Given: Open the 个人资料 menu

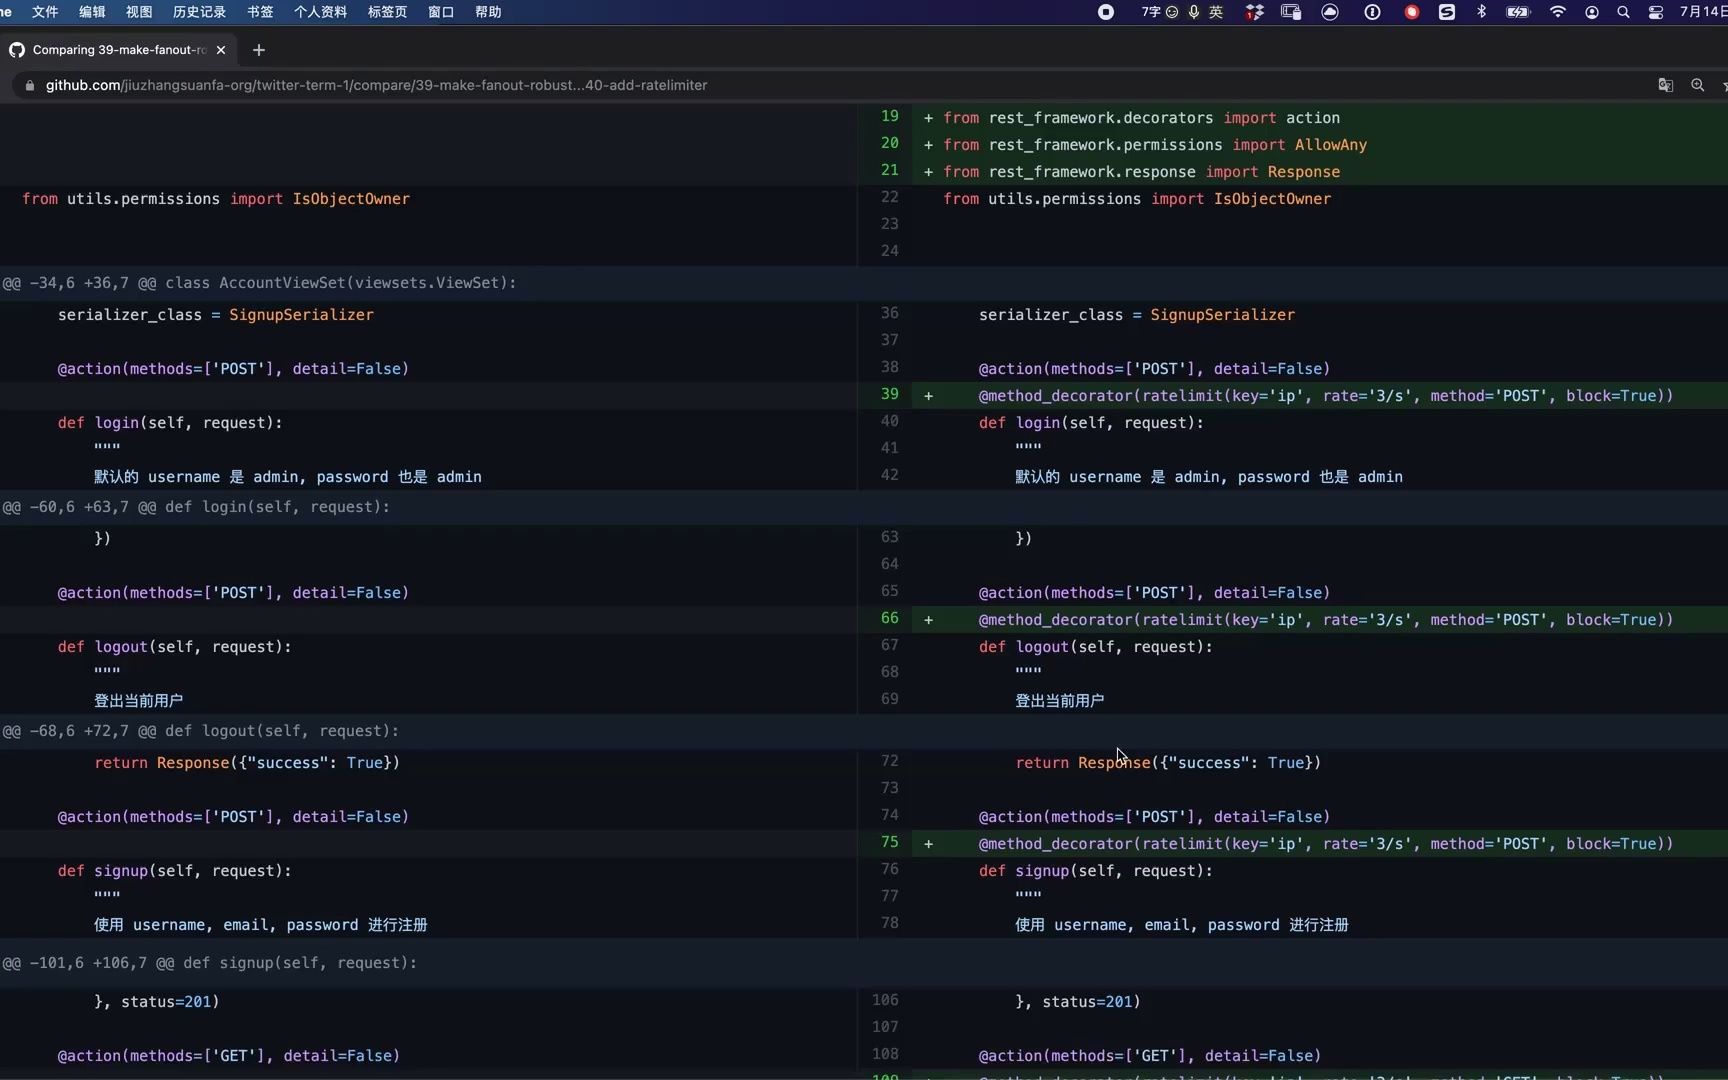Looking at the screenshot, I should click(320, 12).
